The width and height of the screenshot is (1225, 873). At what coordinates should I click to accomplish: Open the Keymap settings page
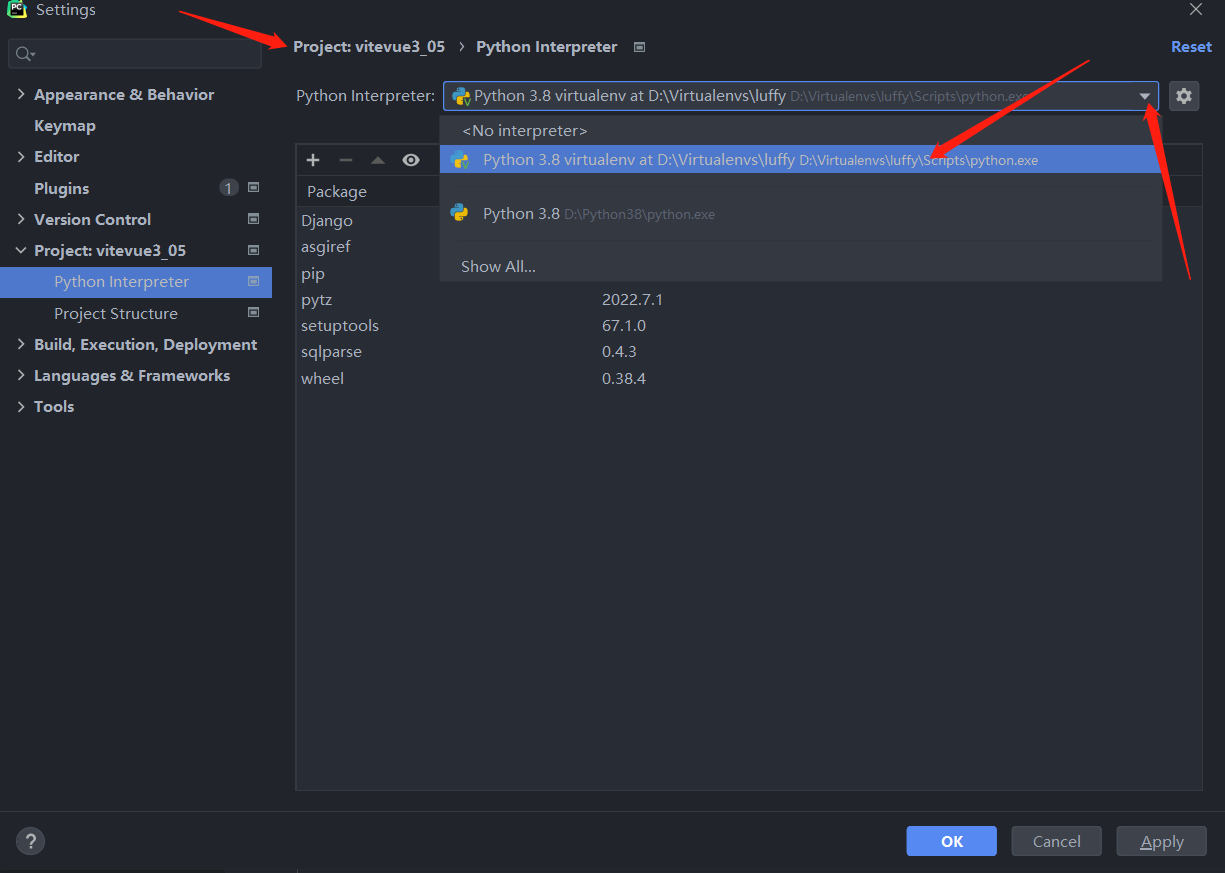65,125
